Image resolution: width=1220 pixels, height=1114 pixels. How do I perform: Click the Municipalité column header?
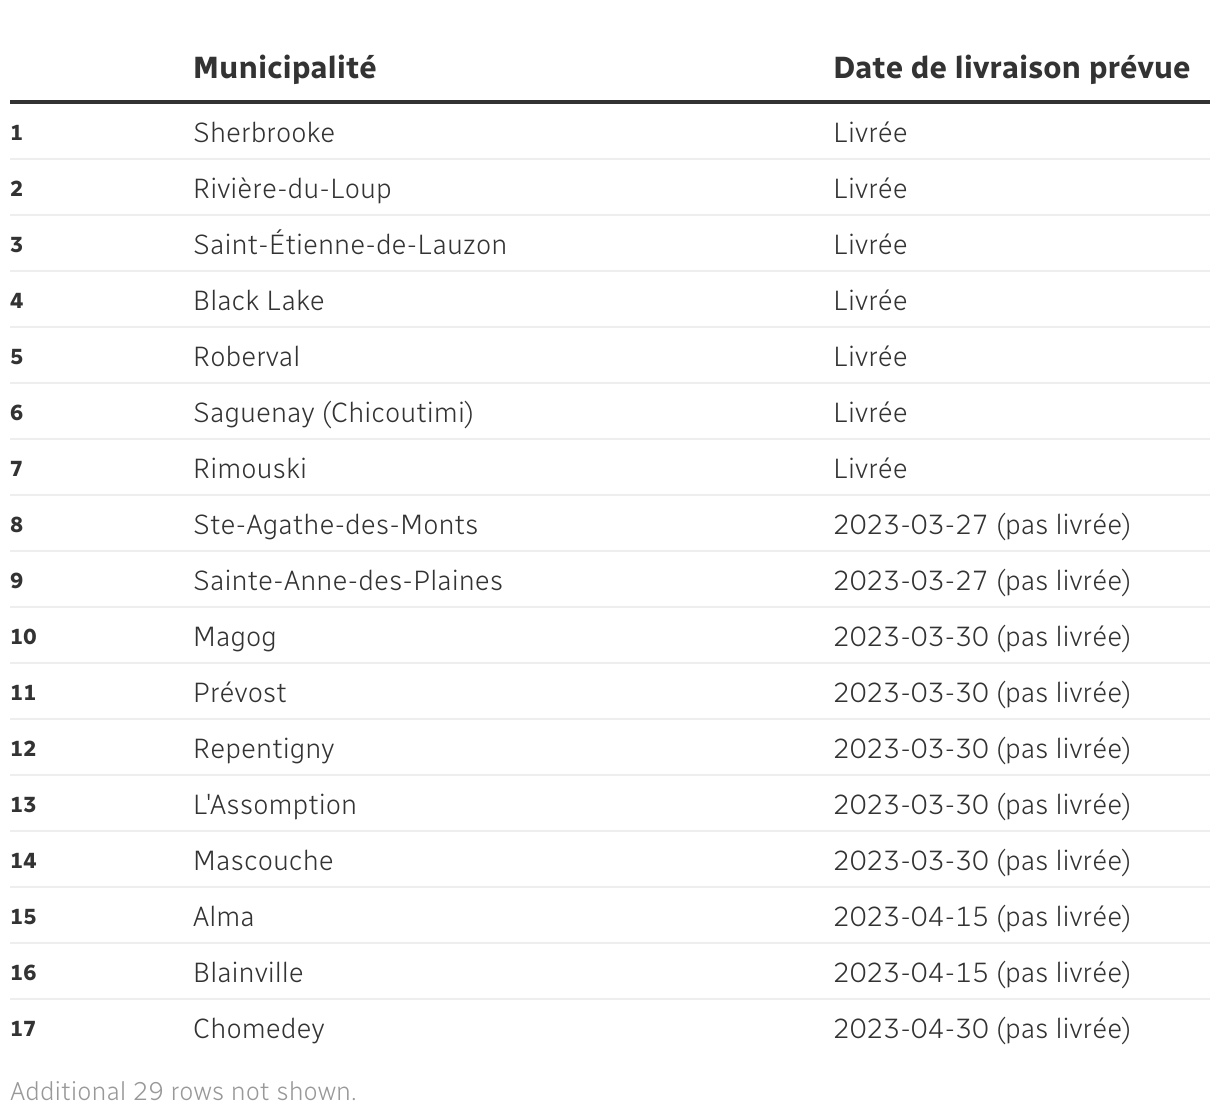tap(285, 68)
